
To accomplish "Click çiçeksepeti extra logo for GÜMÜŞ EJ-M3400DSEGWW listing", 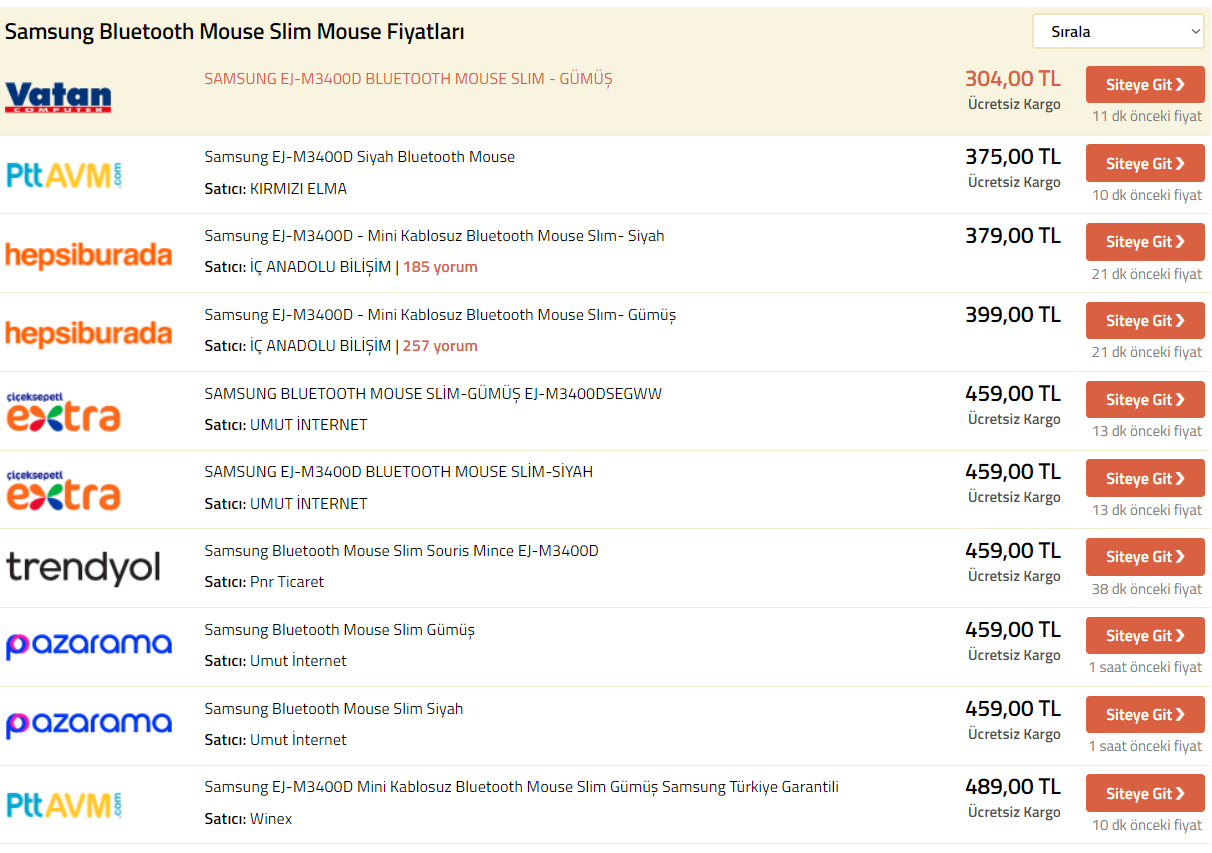I will coord(63,411).
